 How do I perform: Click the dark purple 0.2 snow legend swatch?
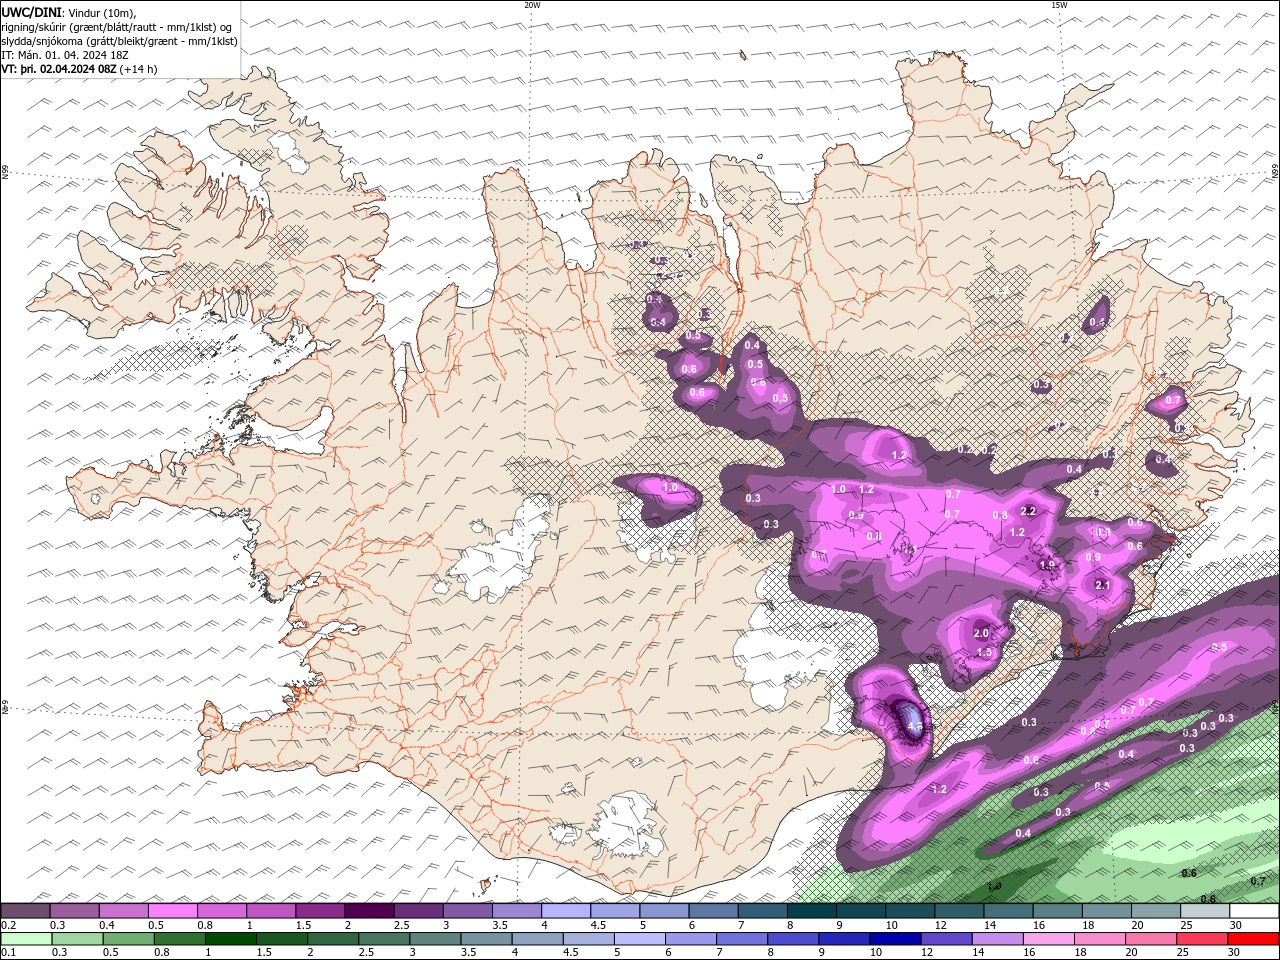[x=25, y=910]
